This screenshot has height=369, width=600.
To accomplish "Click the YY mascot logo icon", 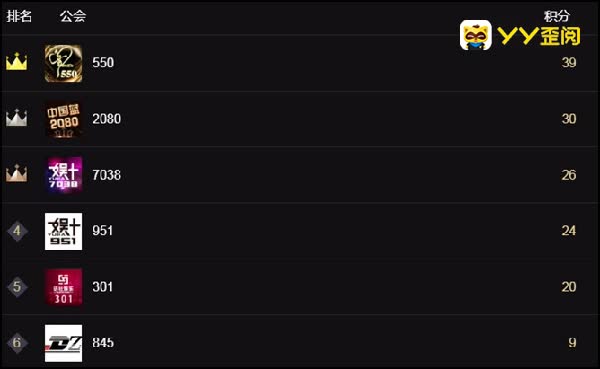I will [476, 35].
